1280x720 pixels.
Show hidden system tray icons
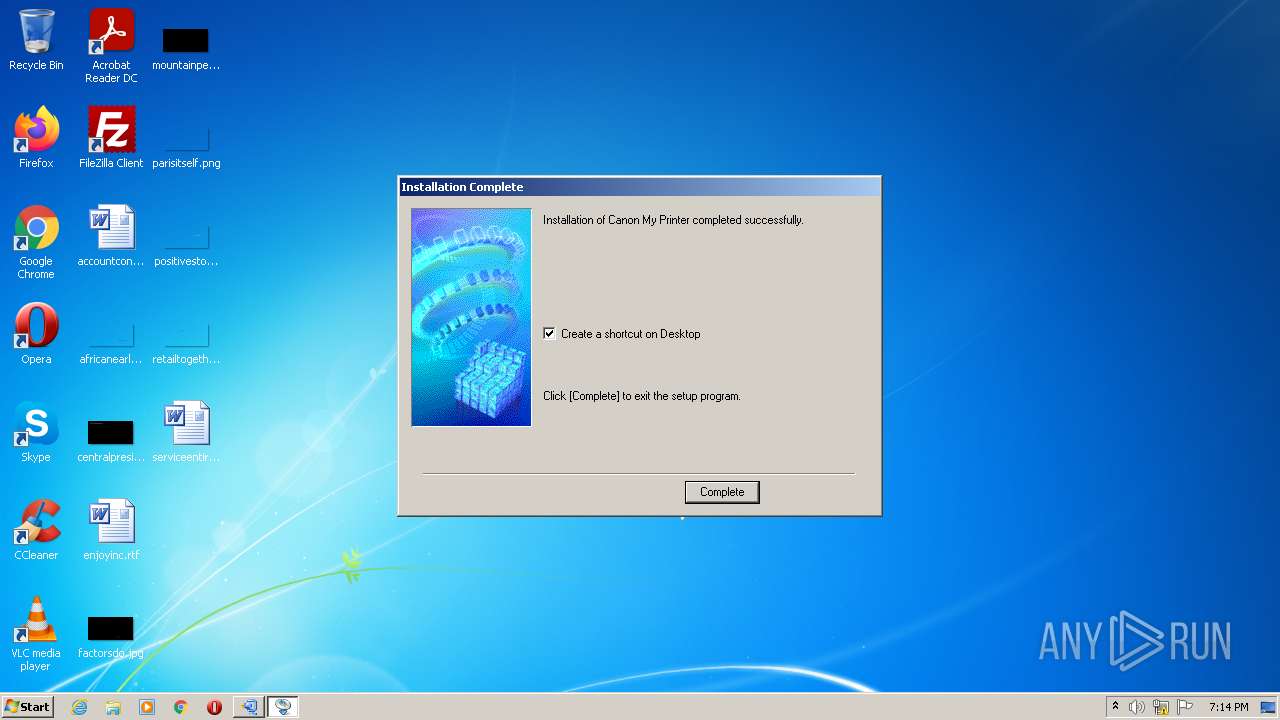(x=1115, y=707)
